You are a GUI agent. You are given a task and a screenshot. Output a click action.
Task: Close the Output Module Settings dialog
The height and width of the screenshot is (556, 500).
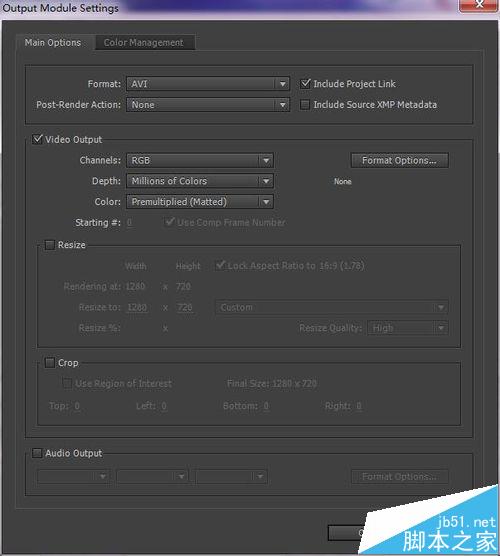click(479, 5)
